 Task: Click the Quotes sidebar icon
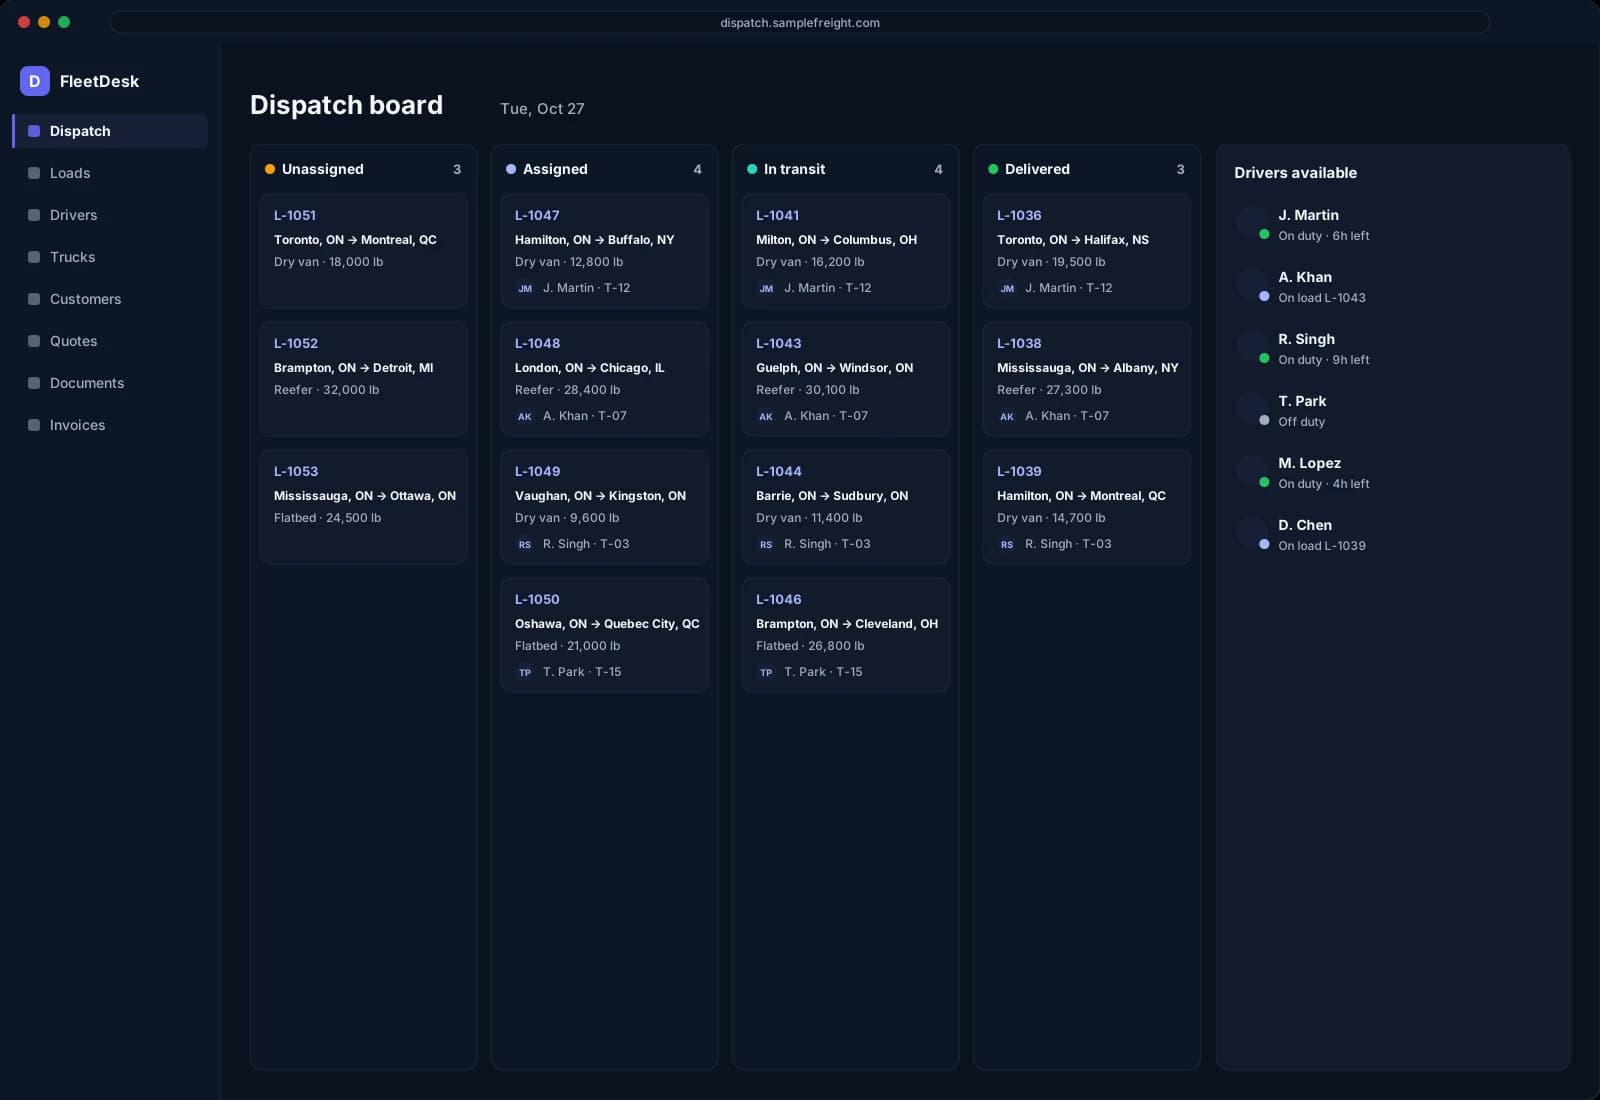(34, 341)
